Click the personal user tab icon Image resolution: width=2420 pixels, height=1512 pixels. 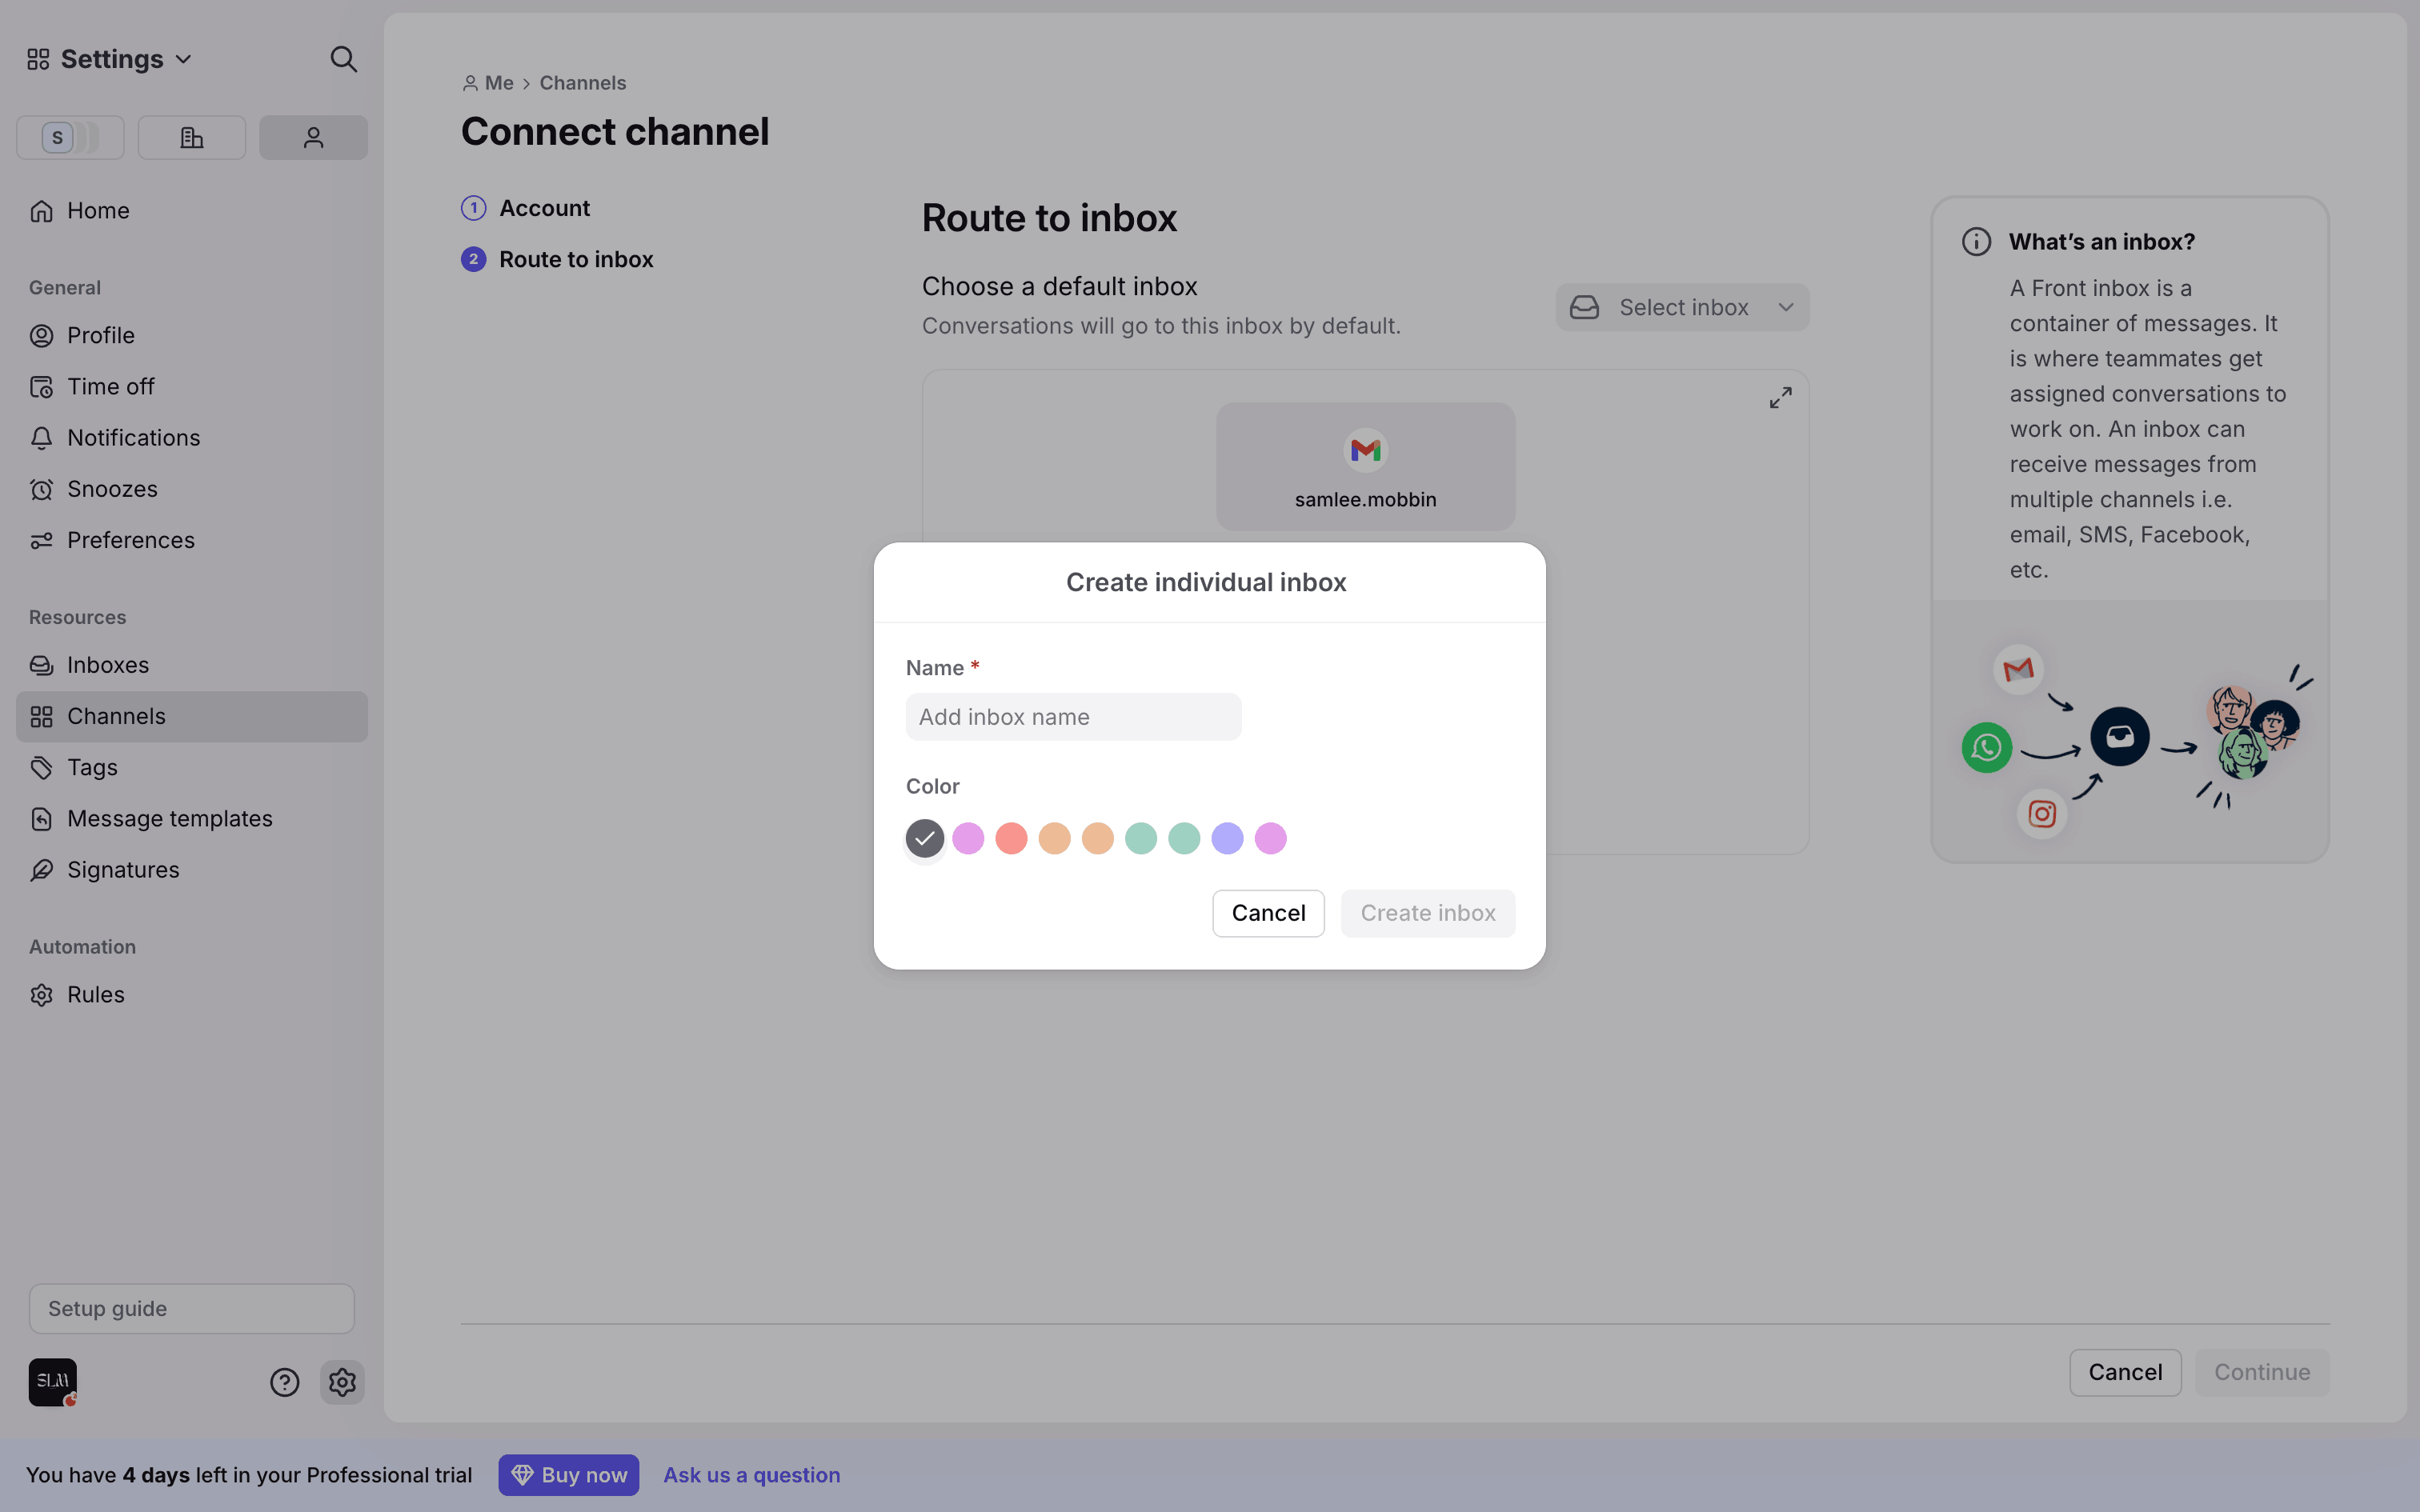[313, 137]
